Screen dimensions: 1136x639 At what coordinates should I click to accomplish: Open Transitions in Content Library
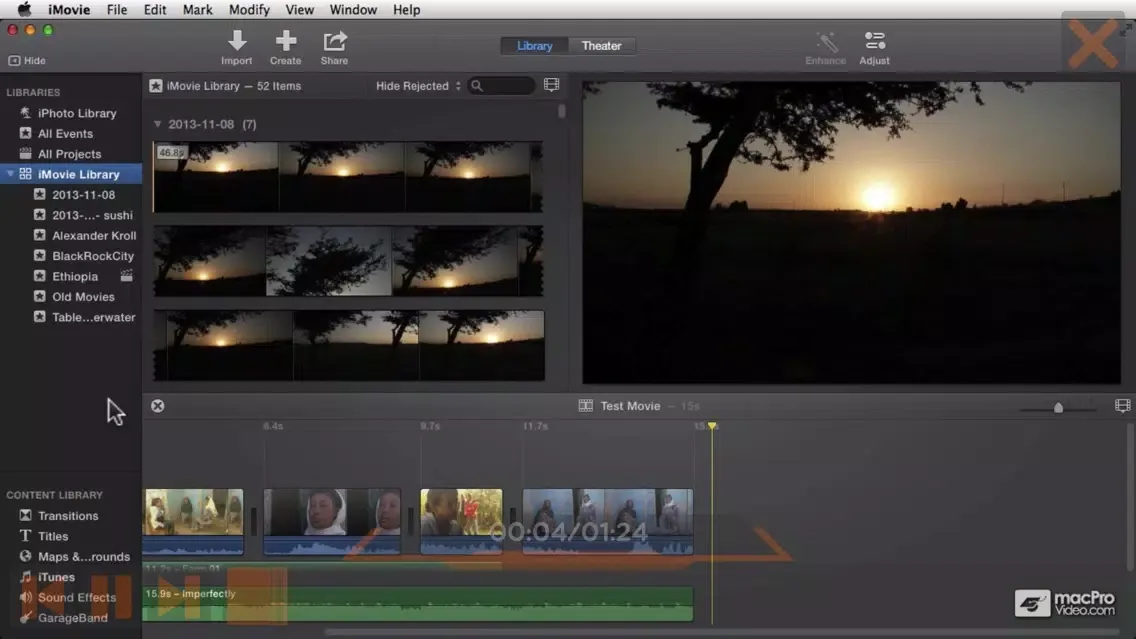click(70, 516)
